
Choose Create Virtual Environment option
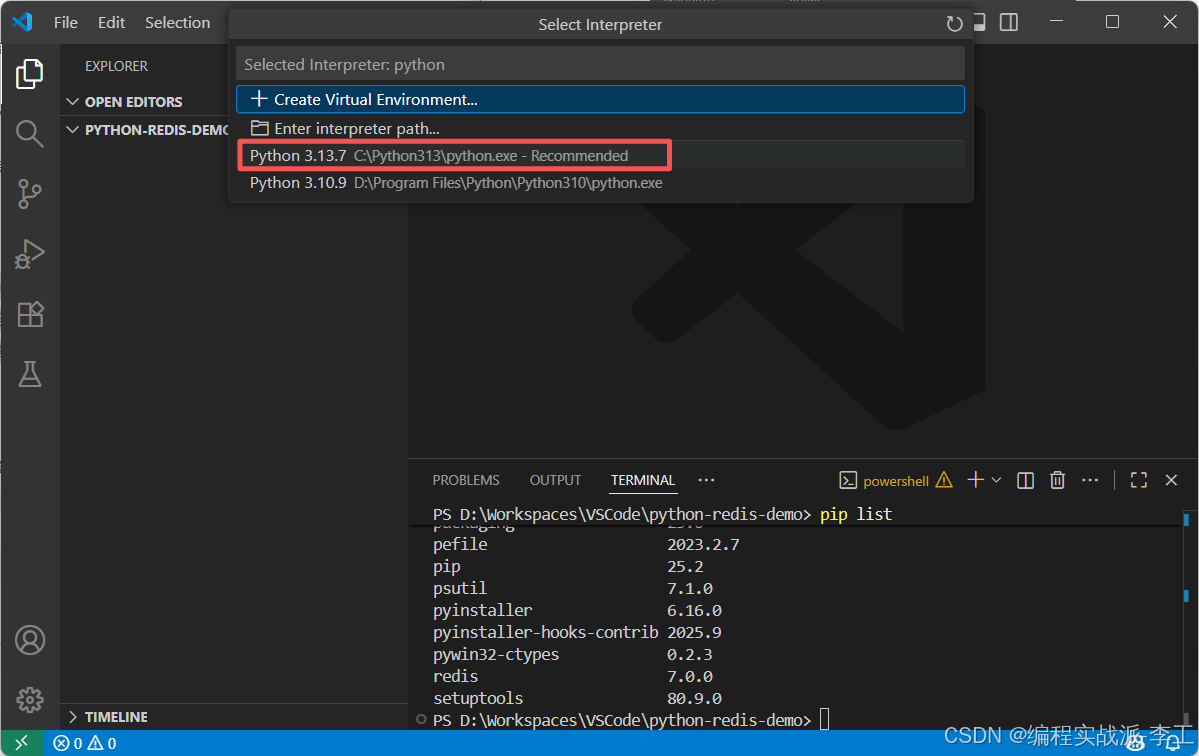(x=600, y=99)
